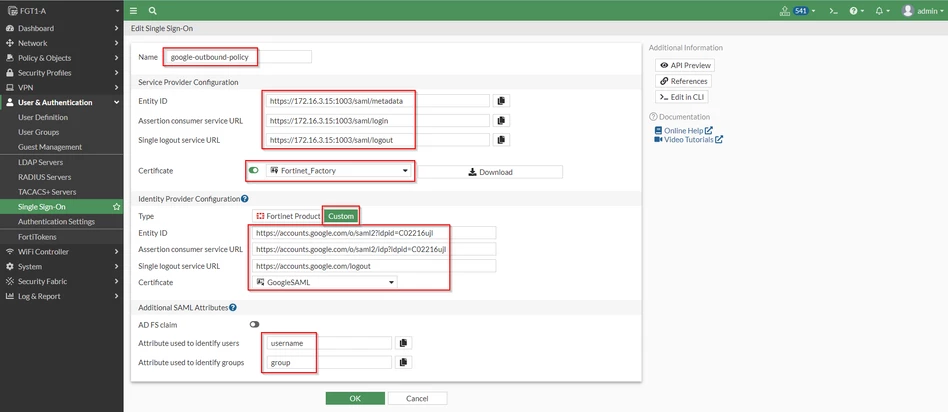Click the SP Entity ID URL field
948x412 pixels.
click(378, 100)
